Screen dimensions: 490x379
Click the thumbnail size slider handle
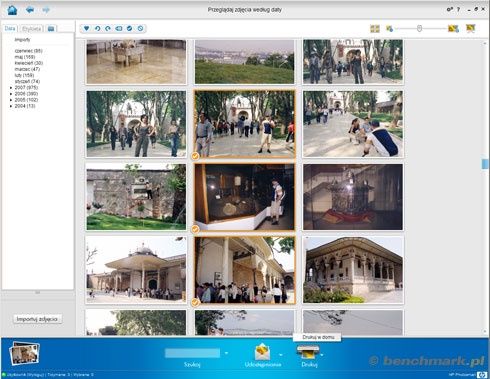pos(419,29)
